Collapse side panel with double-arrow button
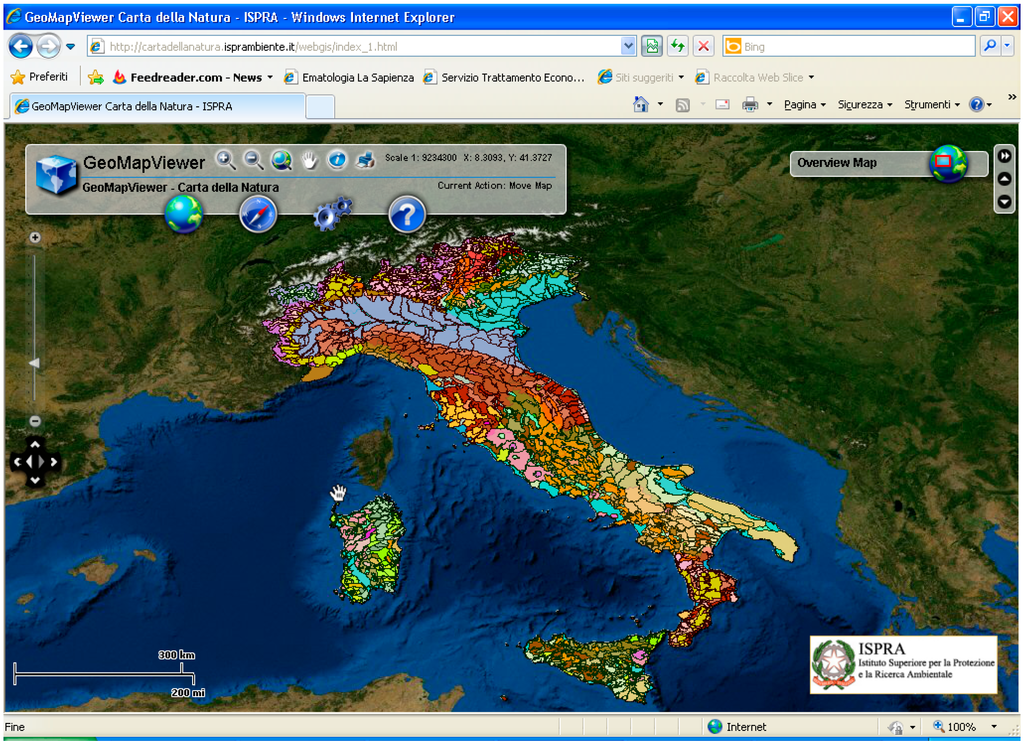 (1005, 156)
